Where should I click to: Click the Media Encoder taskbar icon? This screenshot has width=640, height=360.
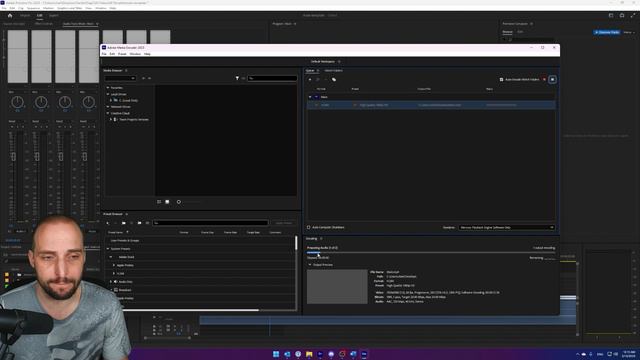364,354
